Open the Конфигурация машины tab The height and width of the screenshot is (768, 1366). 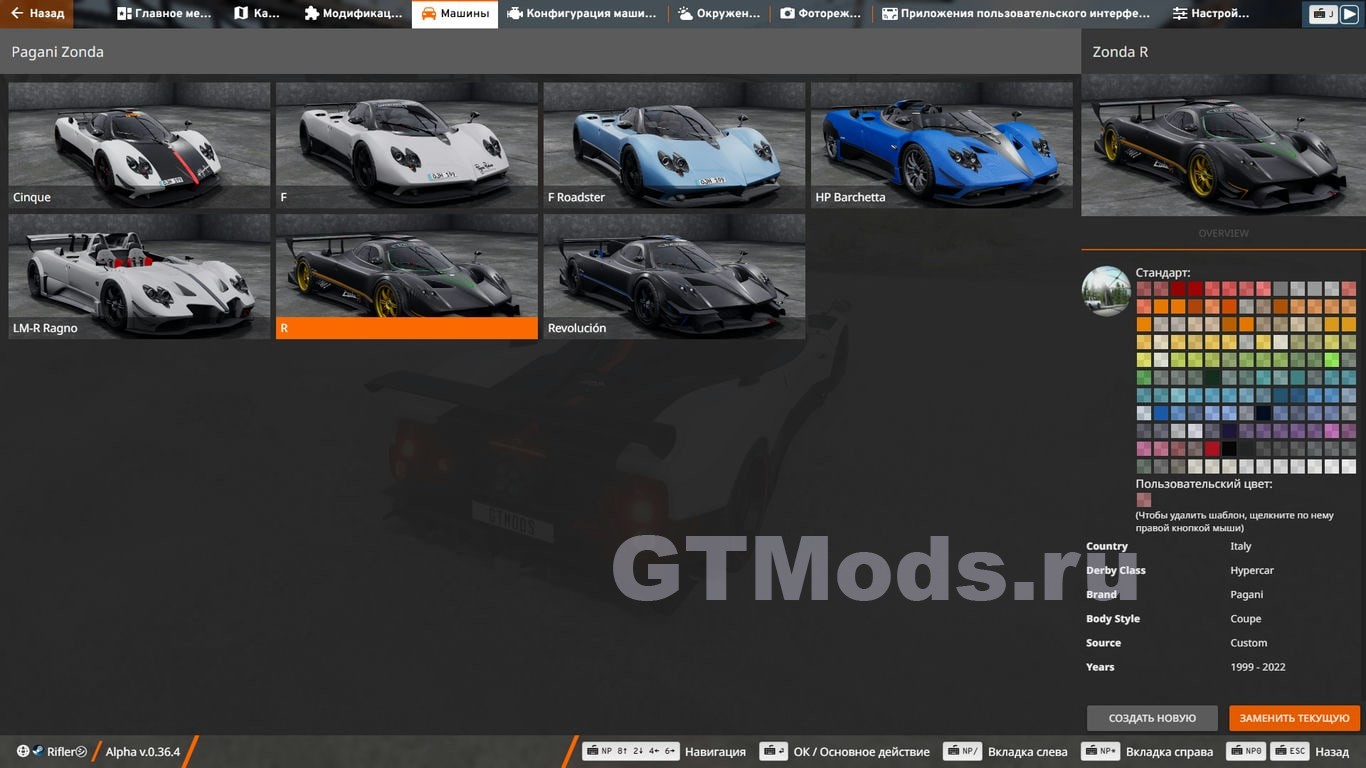582,14
